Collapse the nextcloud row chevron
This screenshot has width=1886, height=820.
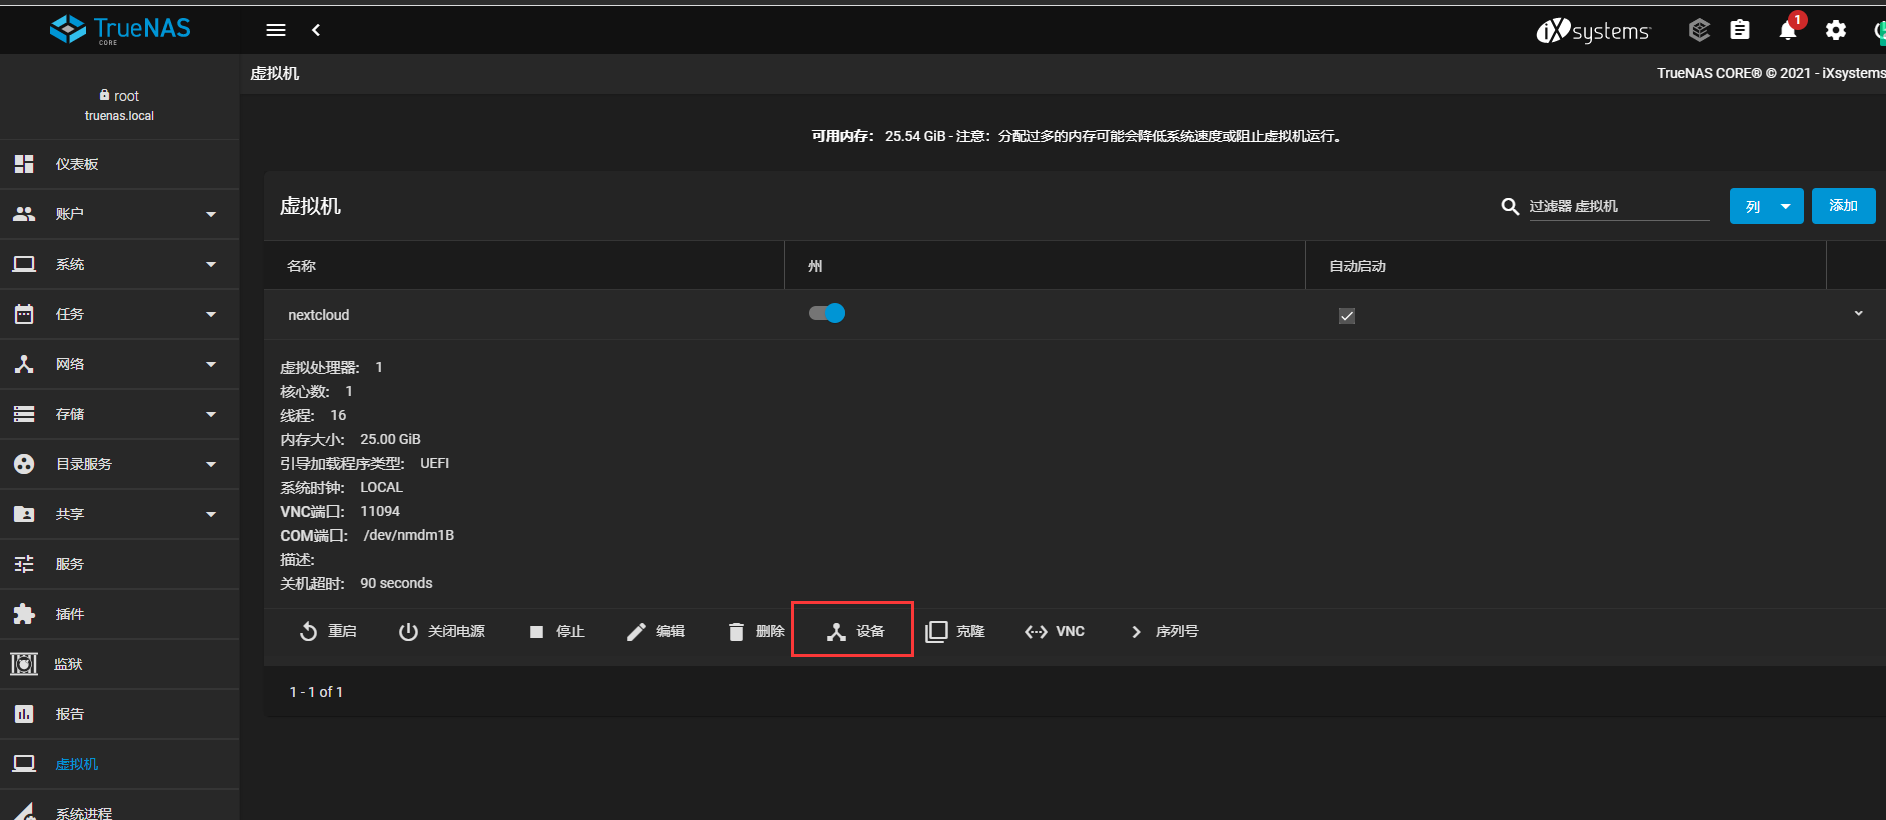[1858, 313]
